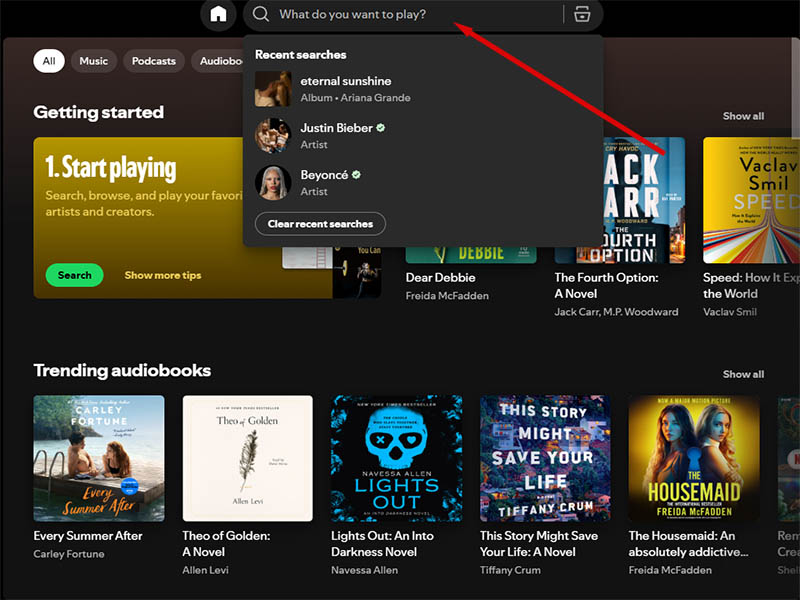Click author Allen Levi

205,570
